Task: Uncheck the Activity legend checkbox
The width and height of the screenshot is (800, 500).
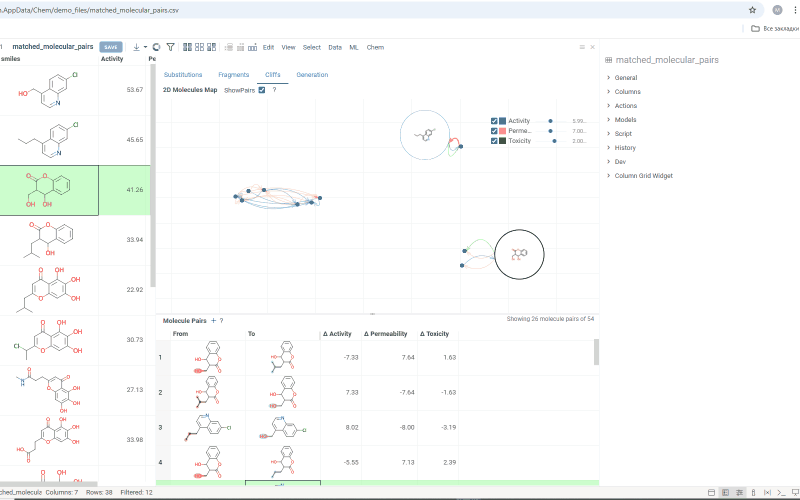Action: tap(494, 120)
